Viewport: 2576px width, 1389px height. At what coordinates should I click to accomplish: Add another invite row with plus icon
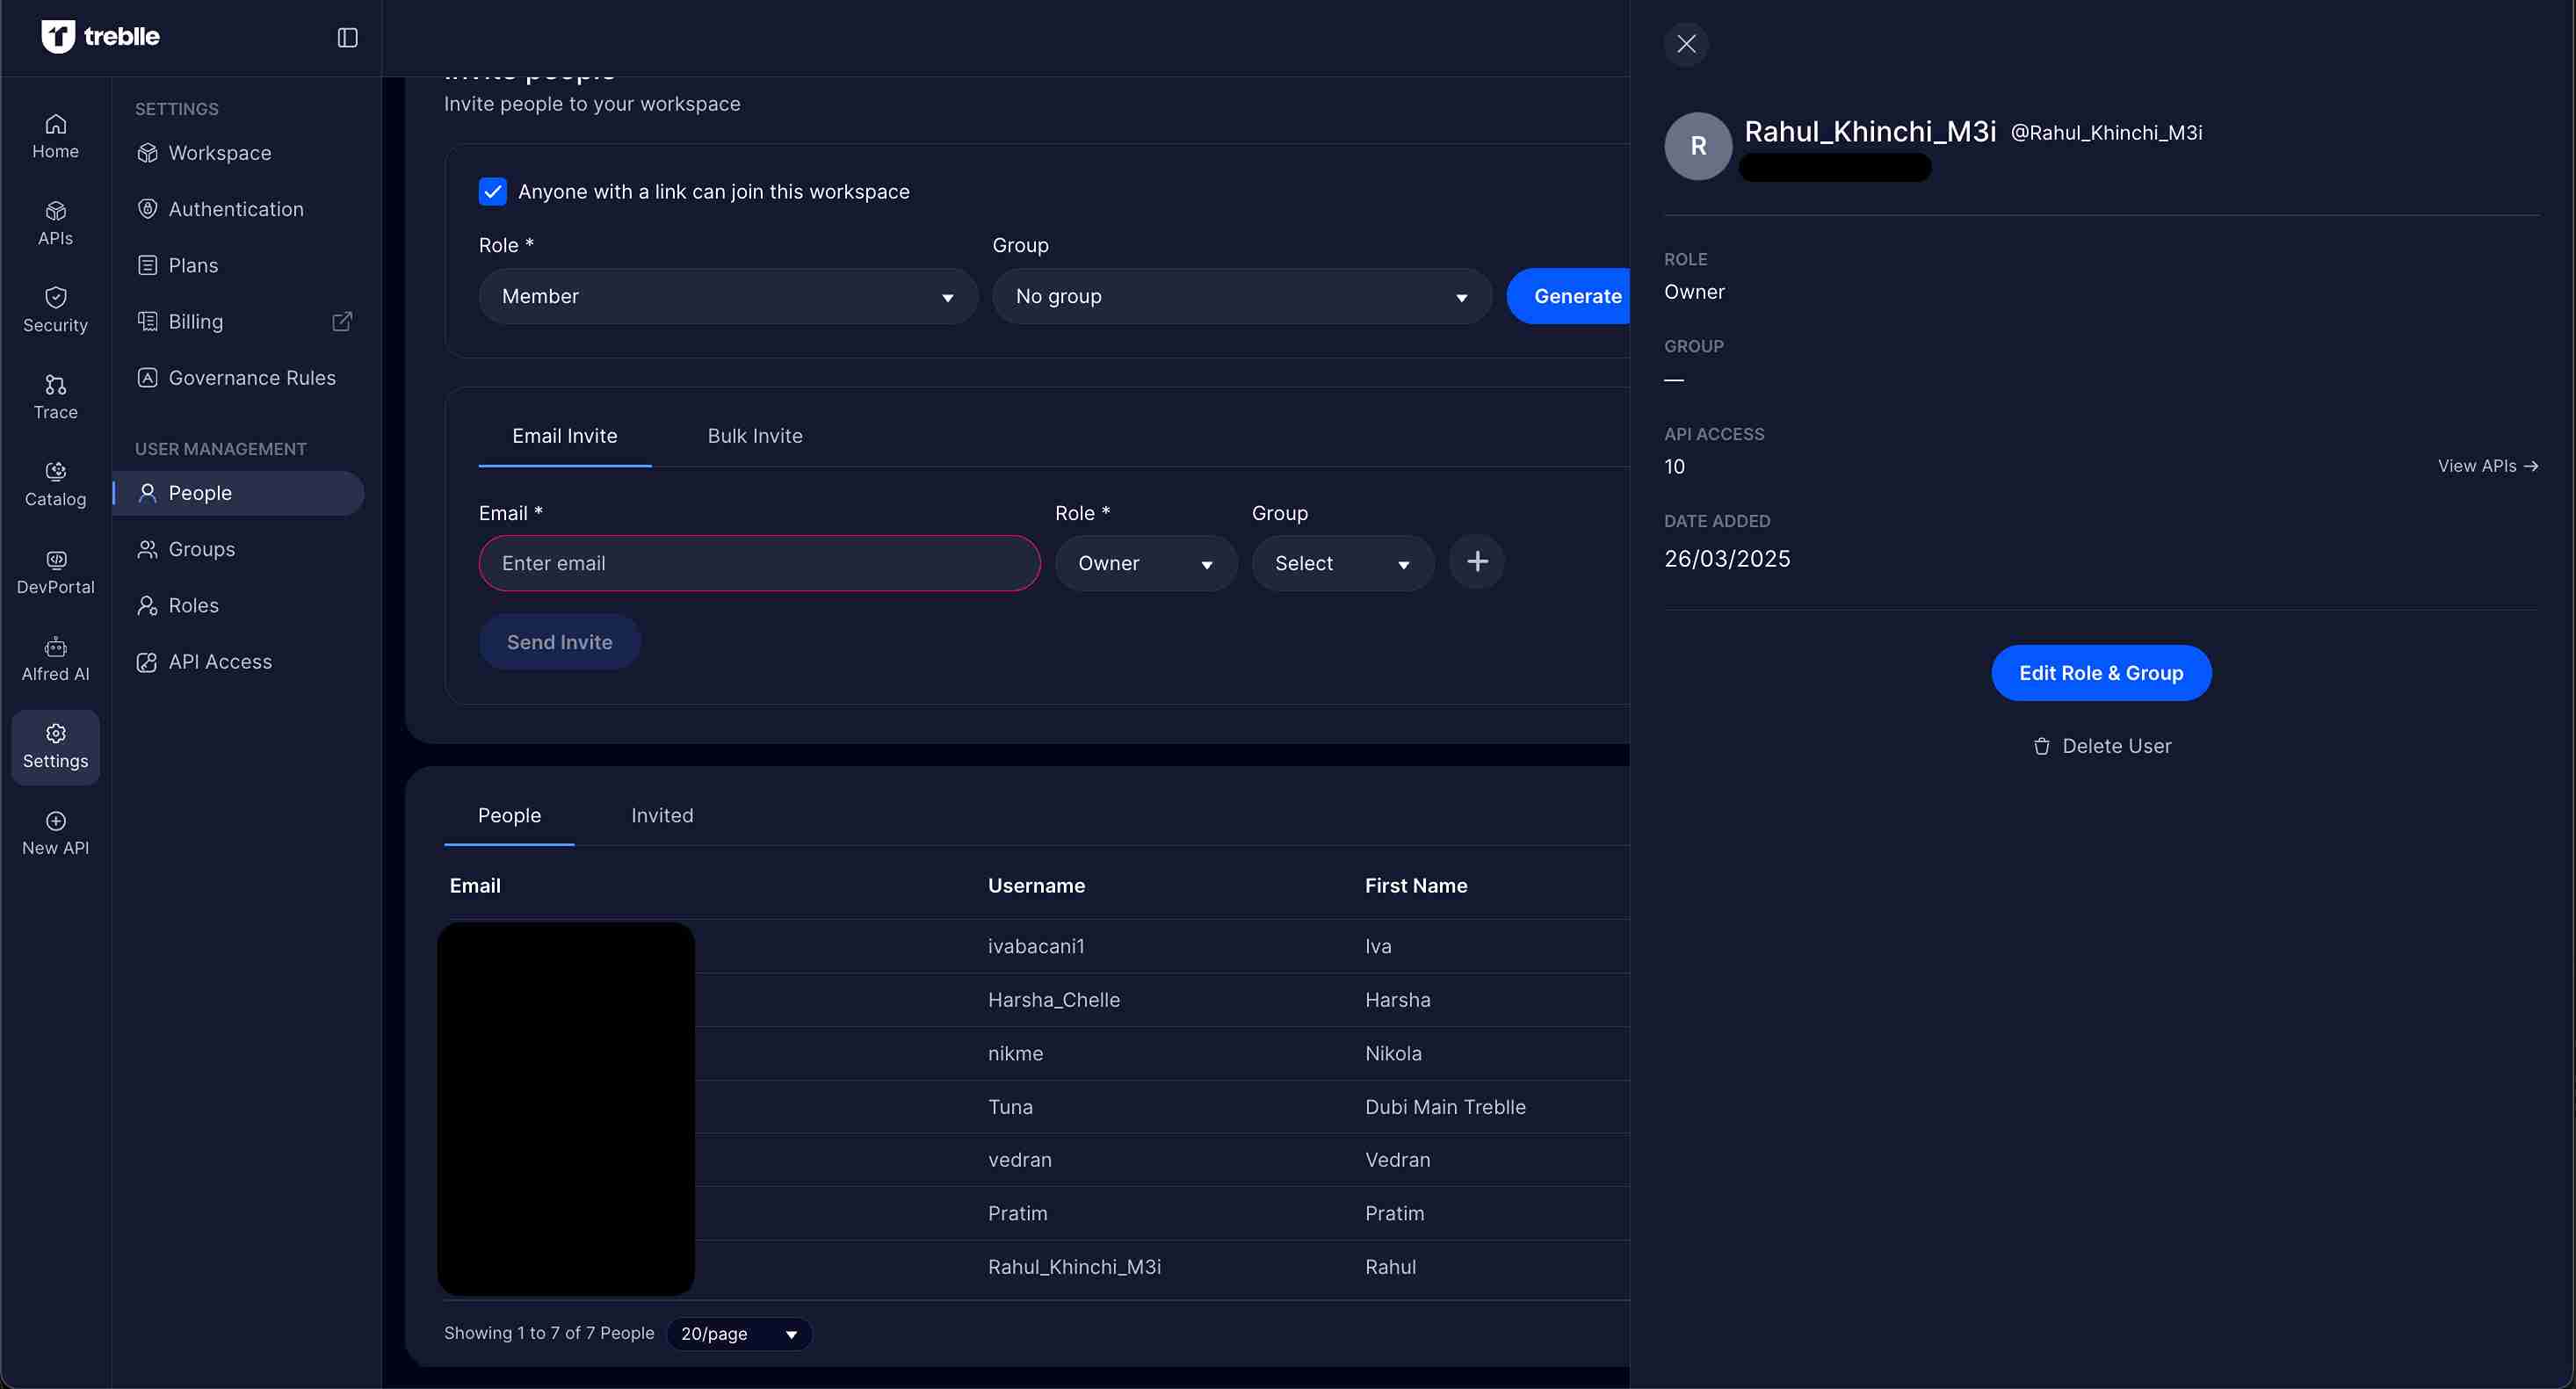[x=1476, y=562]
